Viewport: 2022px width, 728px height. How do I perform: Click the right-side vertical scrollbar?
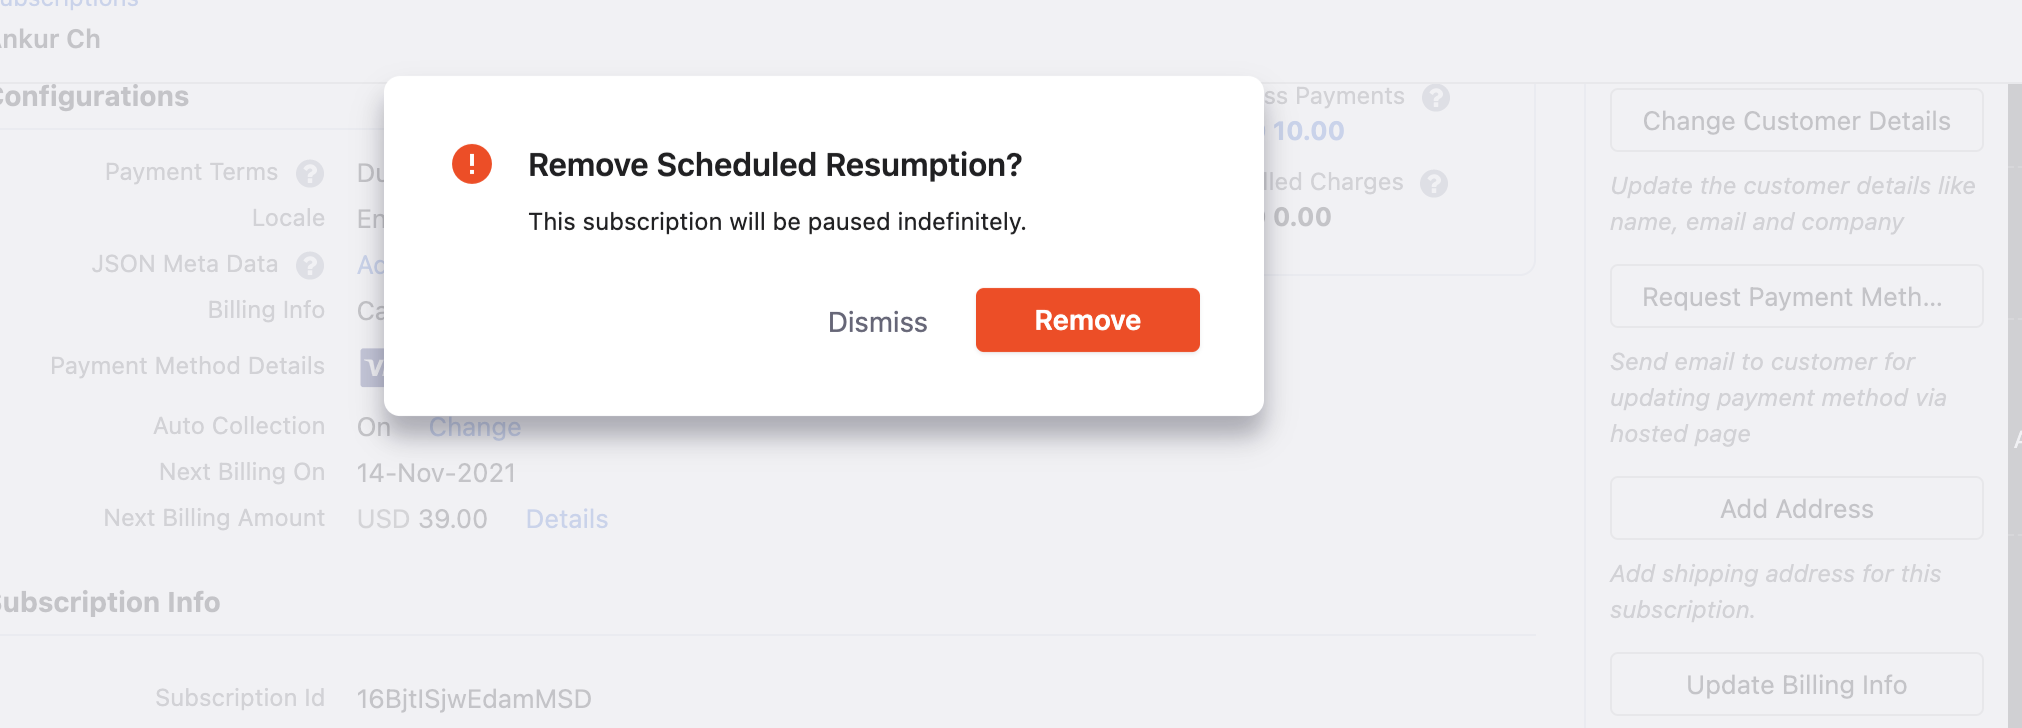[2014, 400]
